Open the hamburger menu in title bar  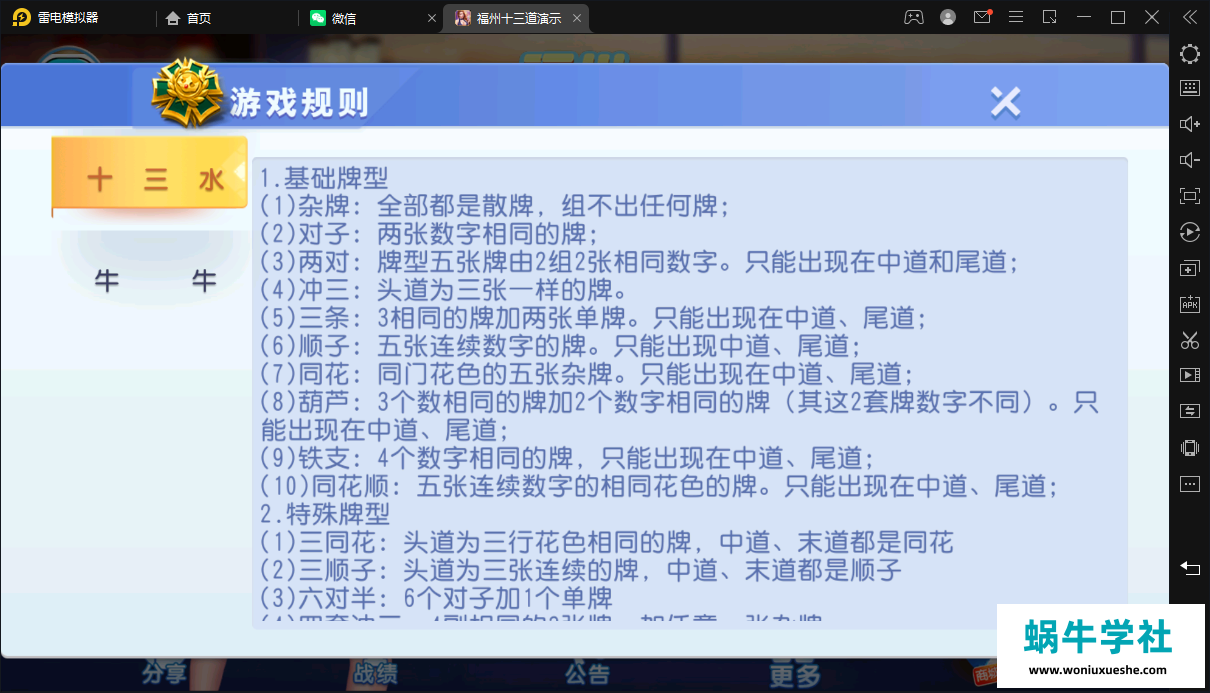[1016, 16]
